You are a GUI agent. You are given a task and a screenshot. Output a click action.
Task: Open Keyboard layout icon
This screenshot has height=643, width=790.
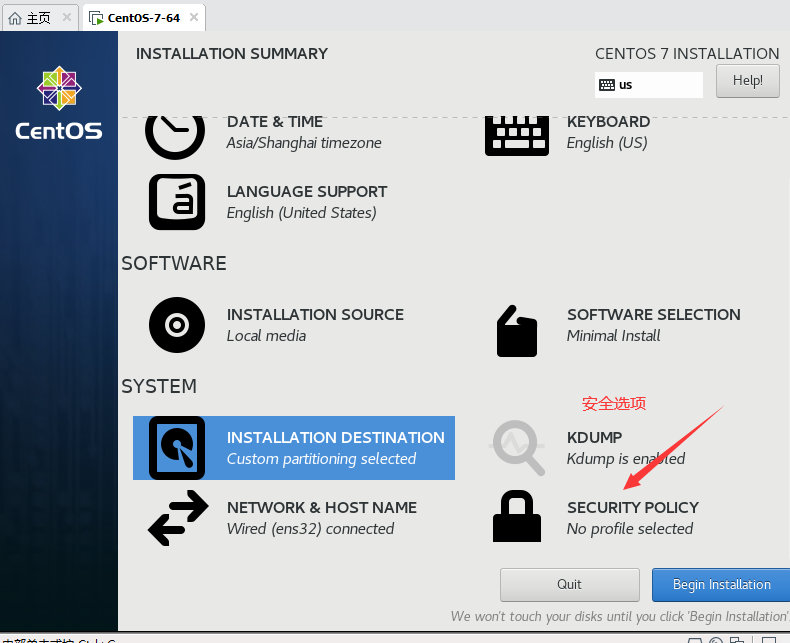pyautogui.click(x=516, y=136)
